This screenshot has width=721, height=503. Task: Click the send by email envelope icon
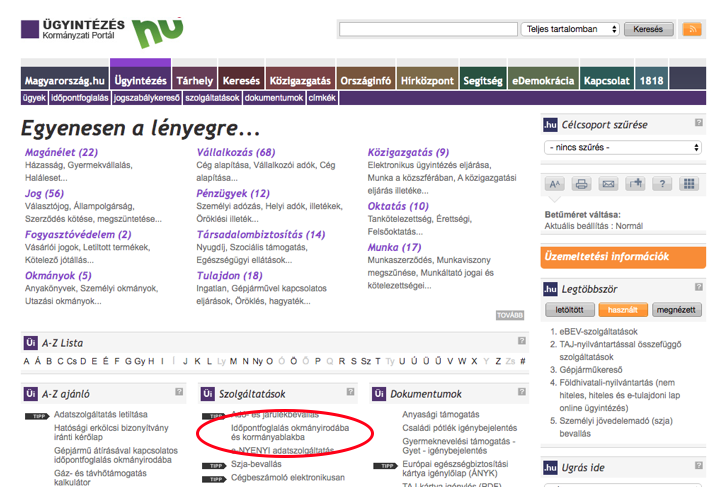[x=608, y=184]
